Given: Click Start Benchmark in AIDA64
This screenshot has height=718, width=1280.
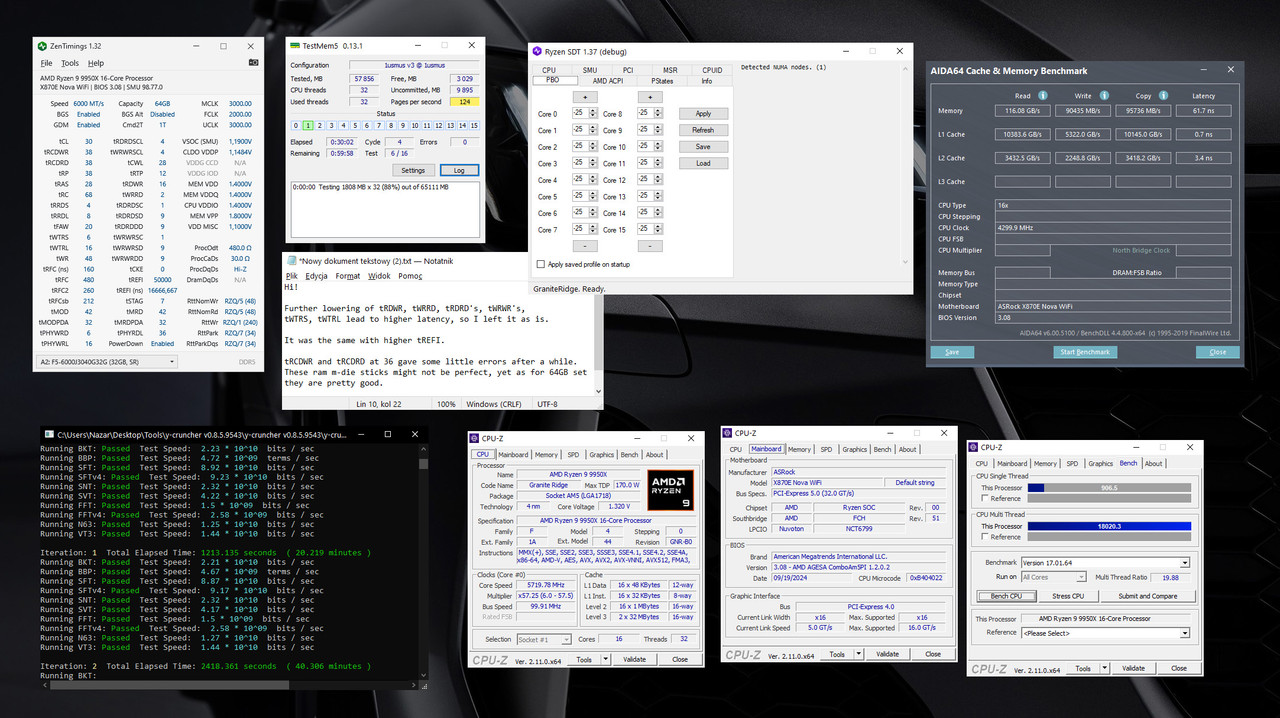Looking at the screenshot, I should 1085,352.
